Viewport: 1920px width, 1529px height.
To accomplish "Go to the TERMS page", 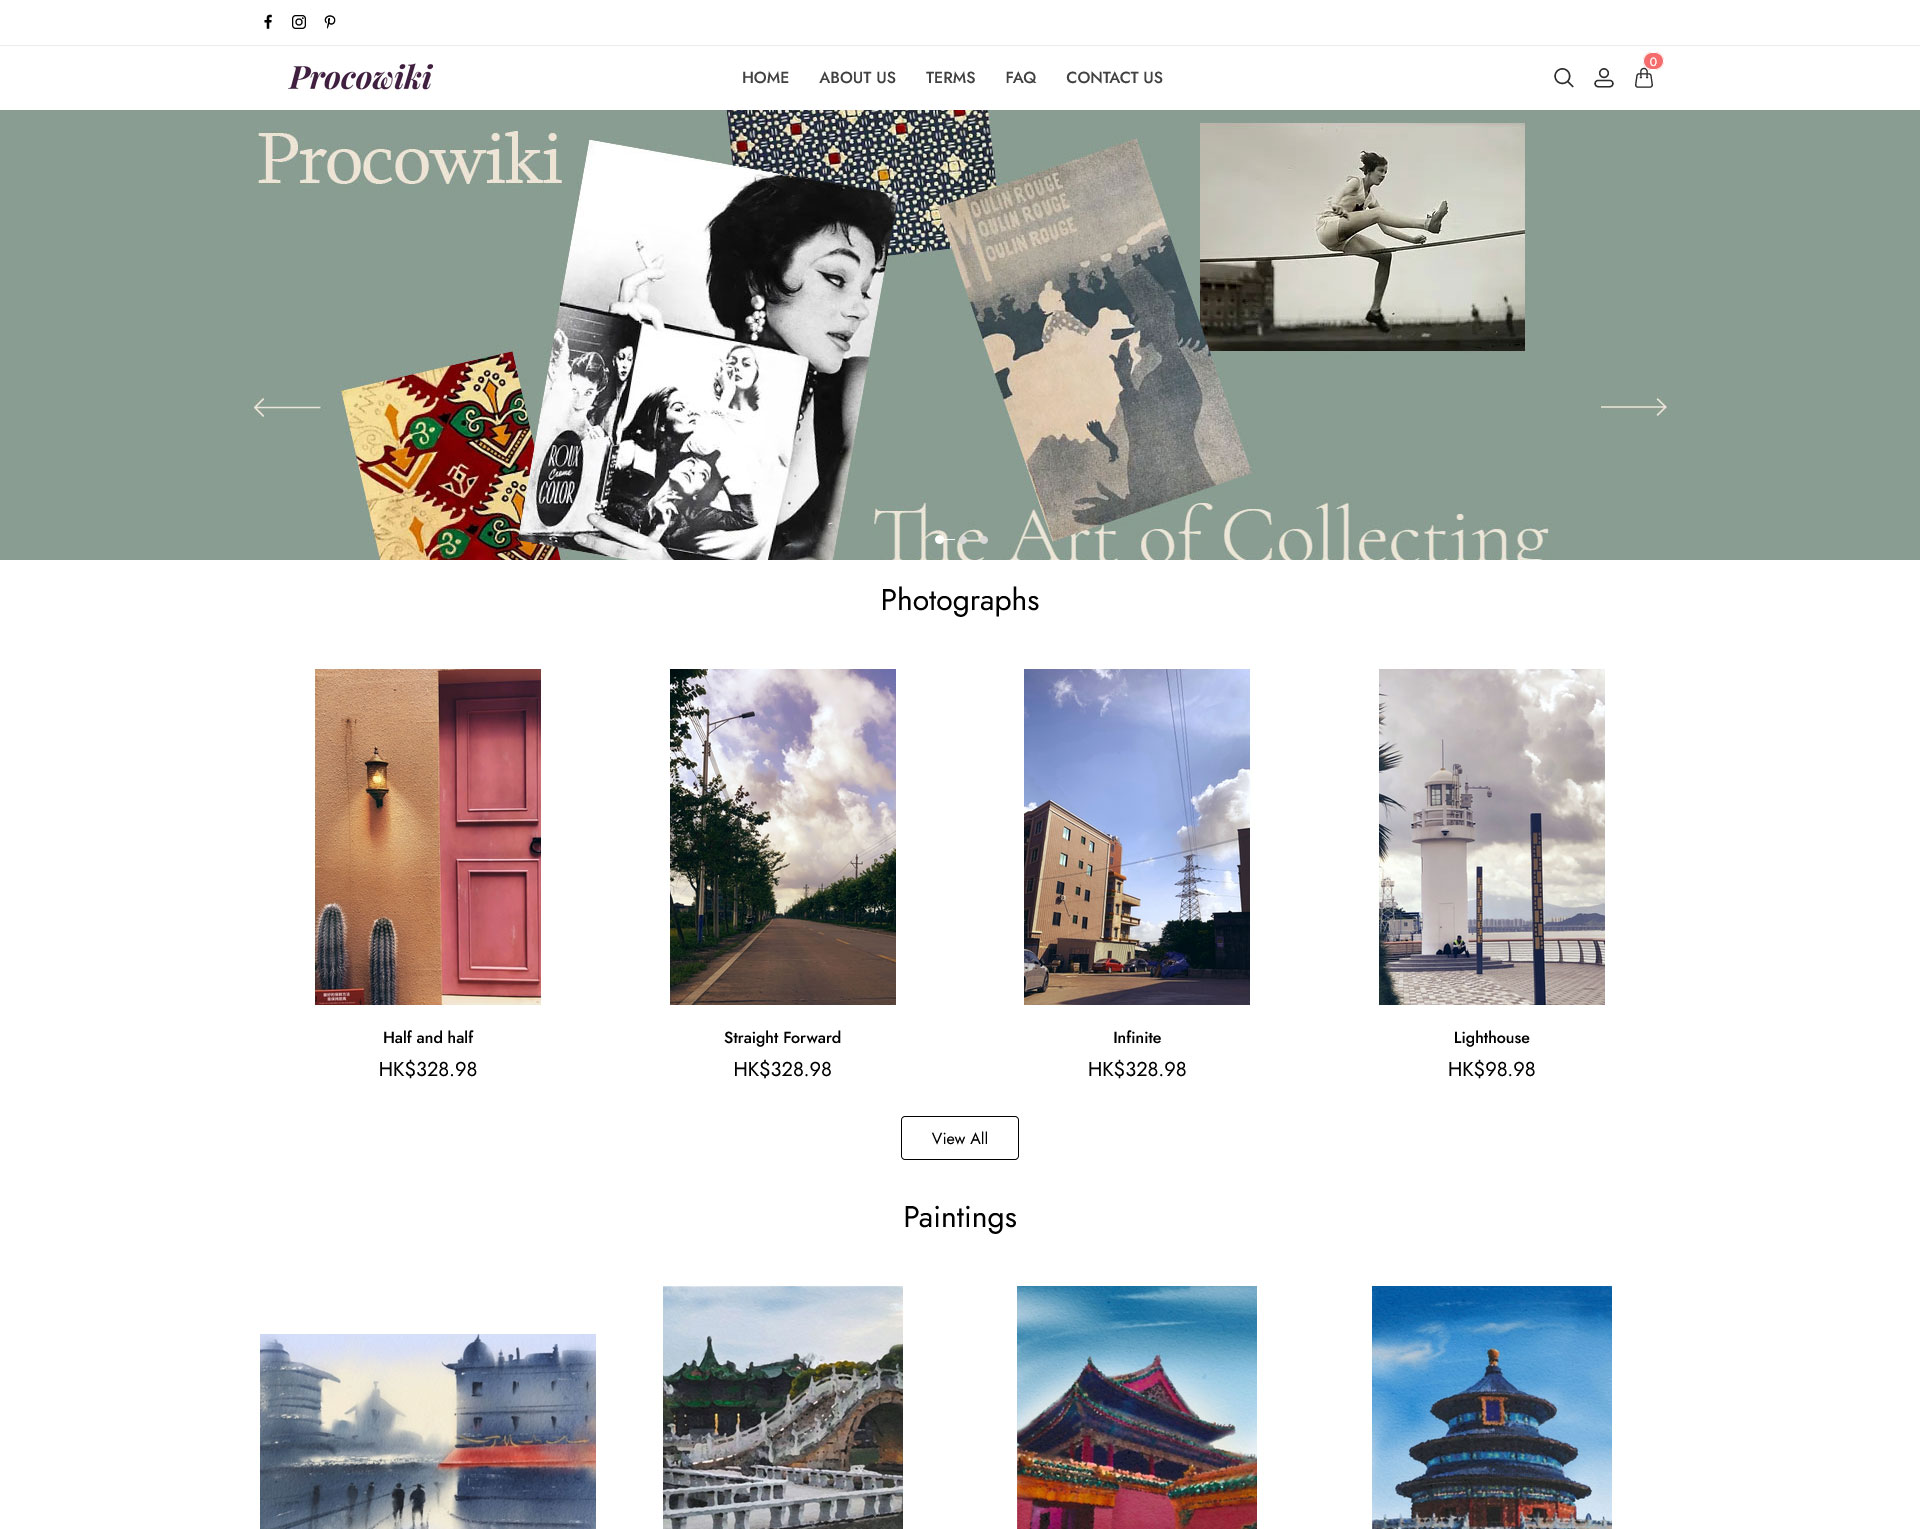I will [950, 78].
